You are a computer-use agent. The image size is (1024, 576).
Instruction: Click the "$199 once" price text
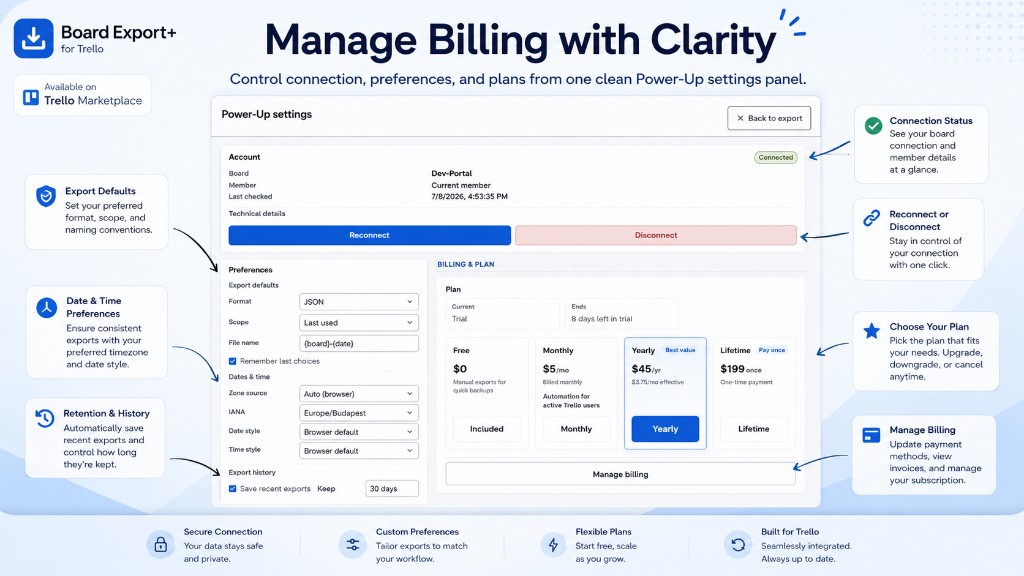[741, 369]
